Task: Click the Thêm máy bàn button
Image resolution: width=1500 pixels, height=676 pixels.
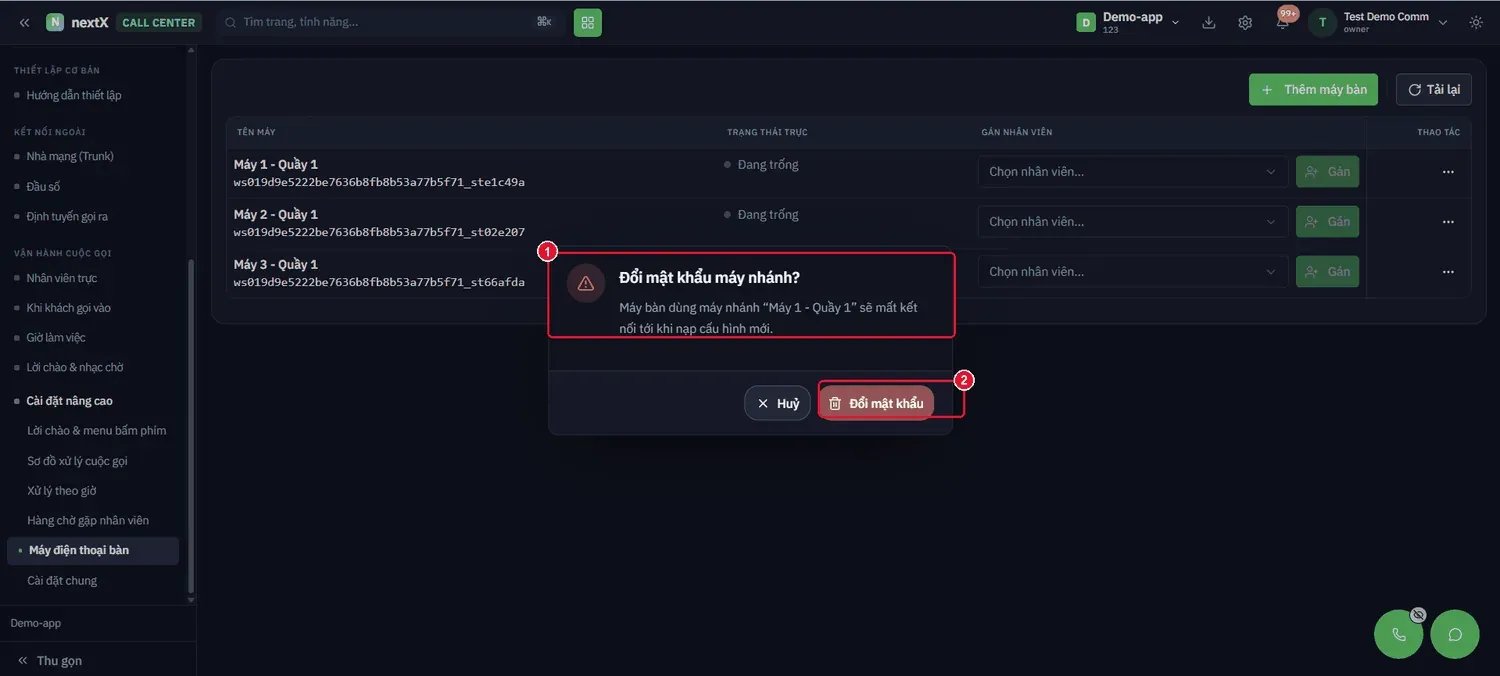Action: 1314,90
